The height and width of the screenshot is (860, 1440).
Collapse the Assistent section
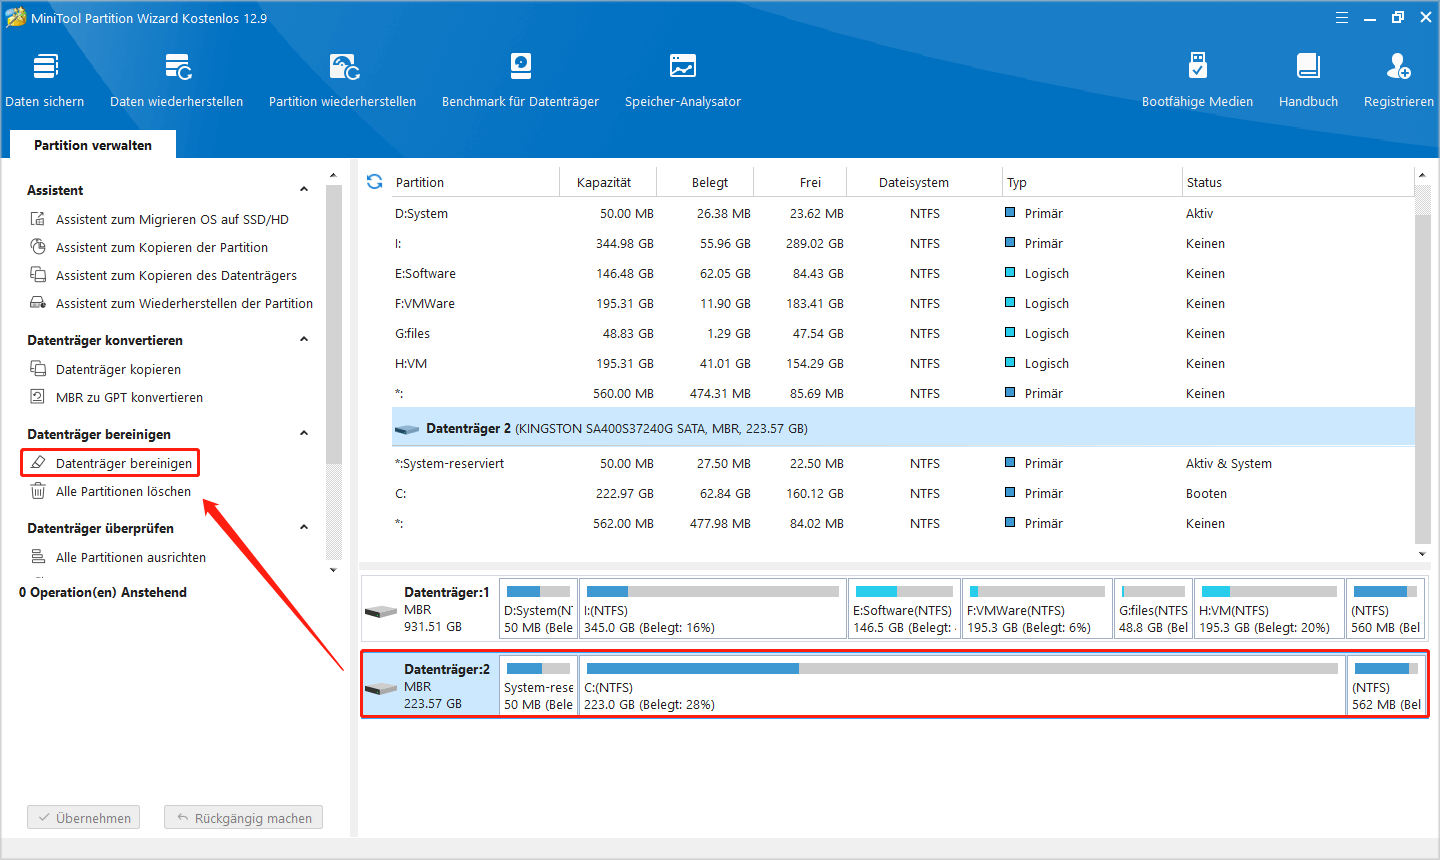pyautogui.click(x=304, y=190)
